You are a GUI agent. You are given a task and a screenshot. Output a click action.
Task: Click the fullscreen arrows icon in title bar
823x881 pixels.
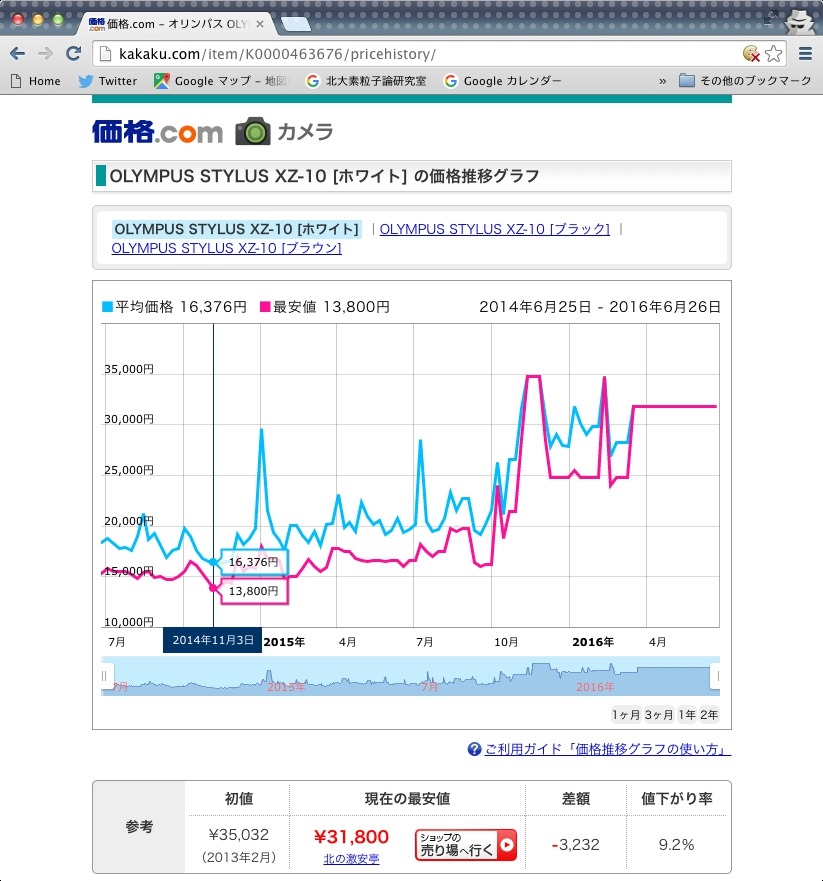[x=770, y=17]
